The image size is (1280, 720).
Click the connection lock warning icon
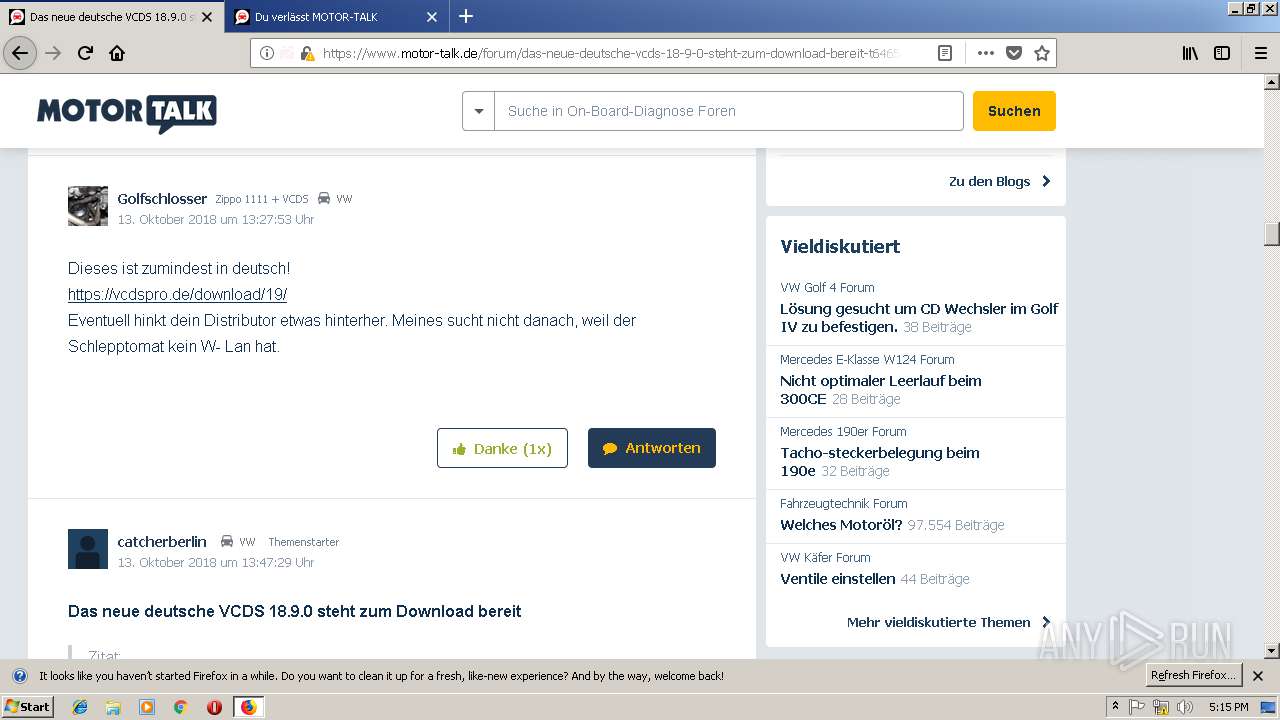306,53
